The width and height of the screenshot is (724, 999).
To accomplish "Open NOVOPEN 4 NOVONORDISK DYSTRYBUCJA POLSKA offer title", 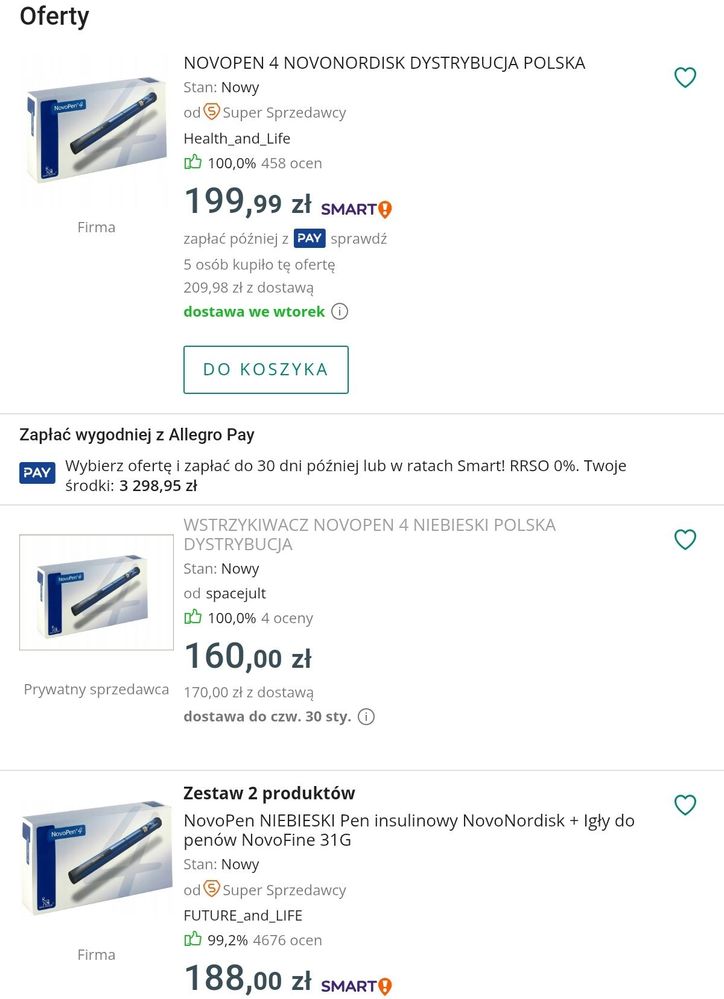I will [384, 63].
